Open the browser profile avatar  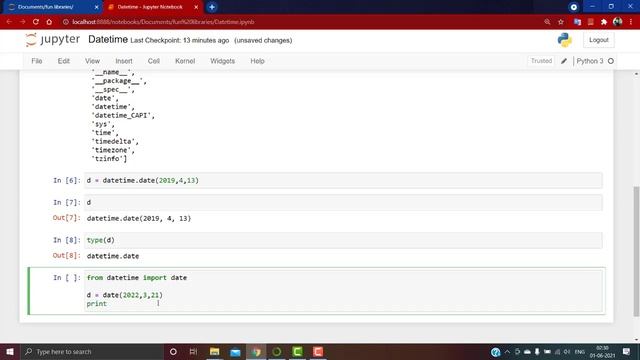(x=618, y=22)
